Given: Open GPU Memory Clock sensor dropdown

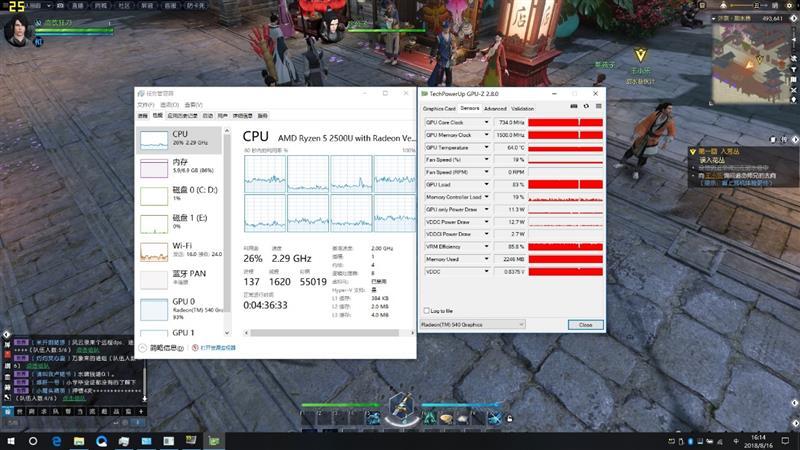Looking at the screenshot, I should tap(486, 135).
